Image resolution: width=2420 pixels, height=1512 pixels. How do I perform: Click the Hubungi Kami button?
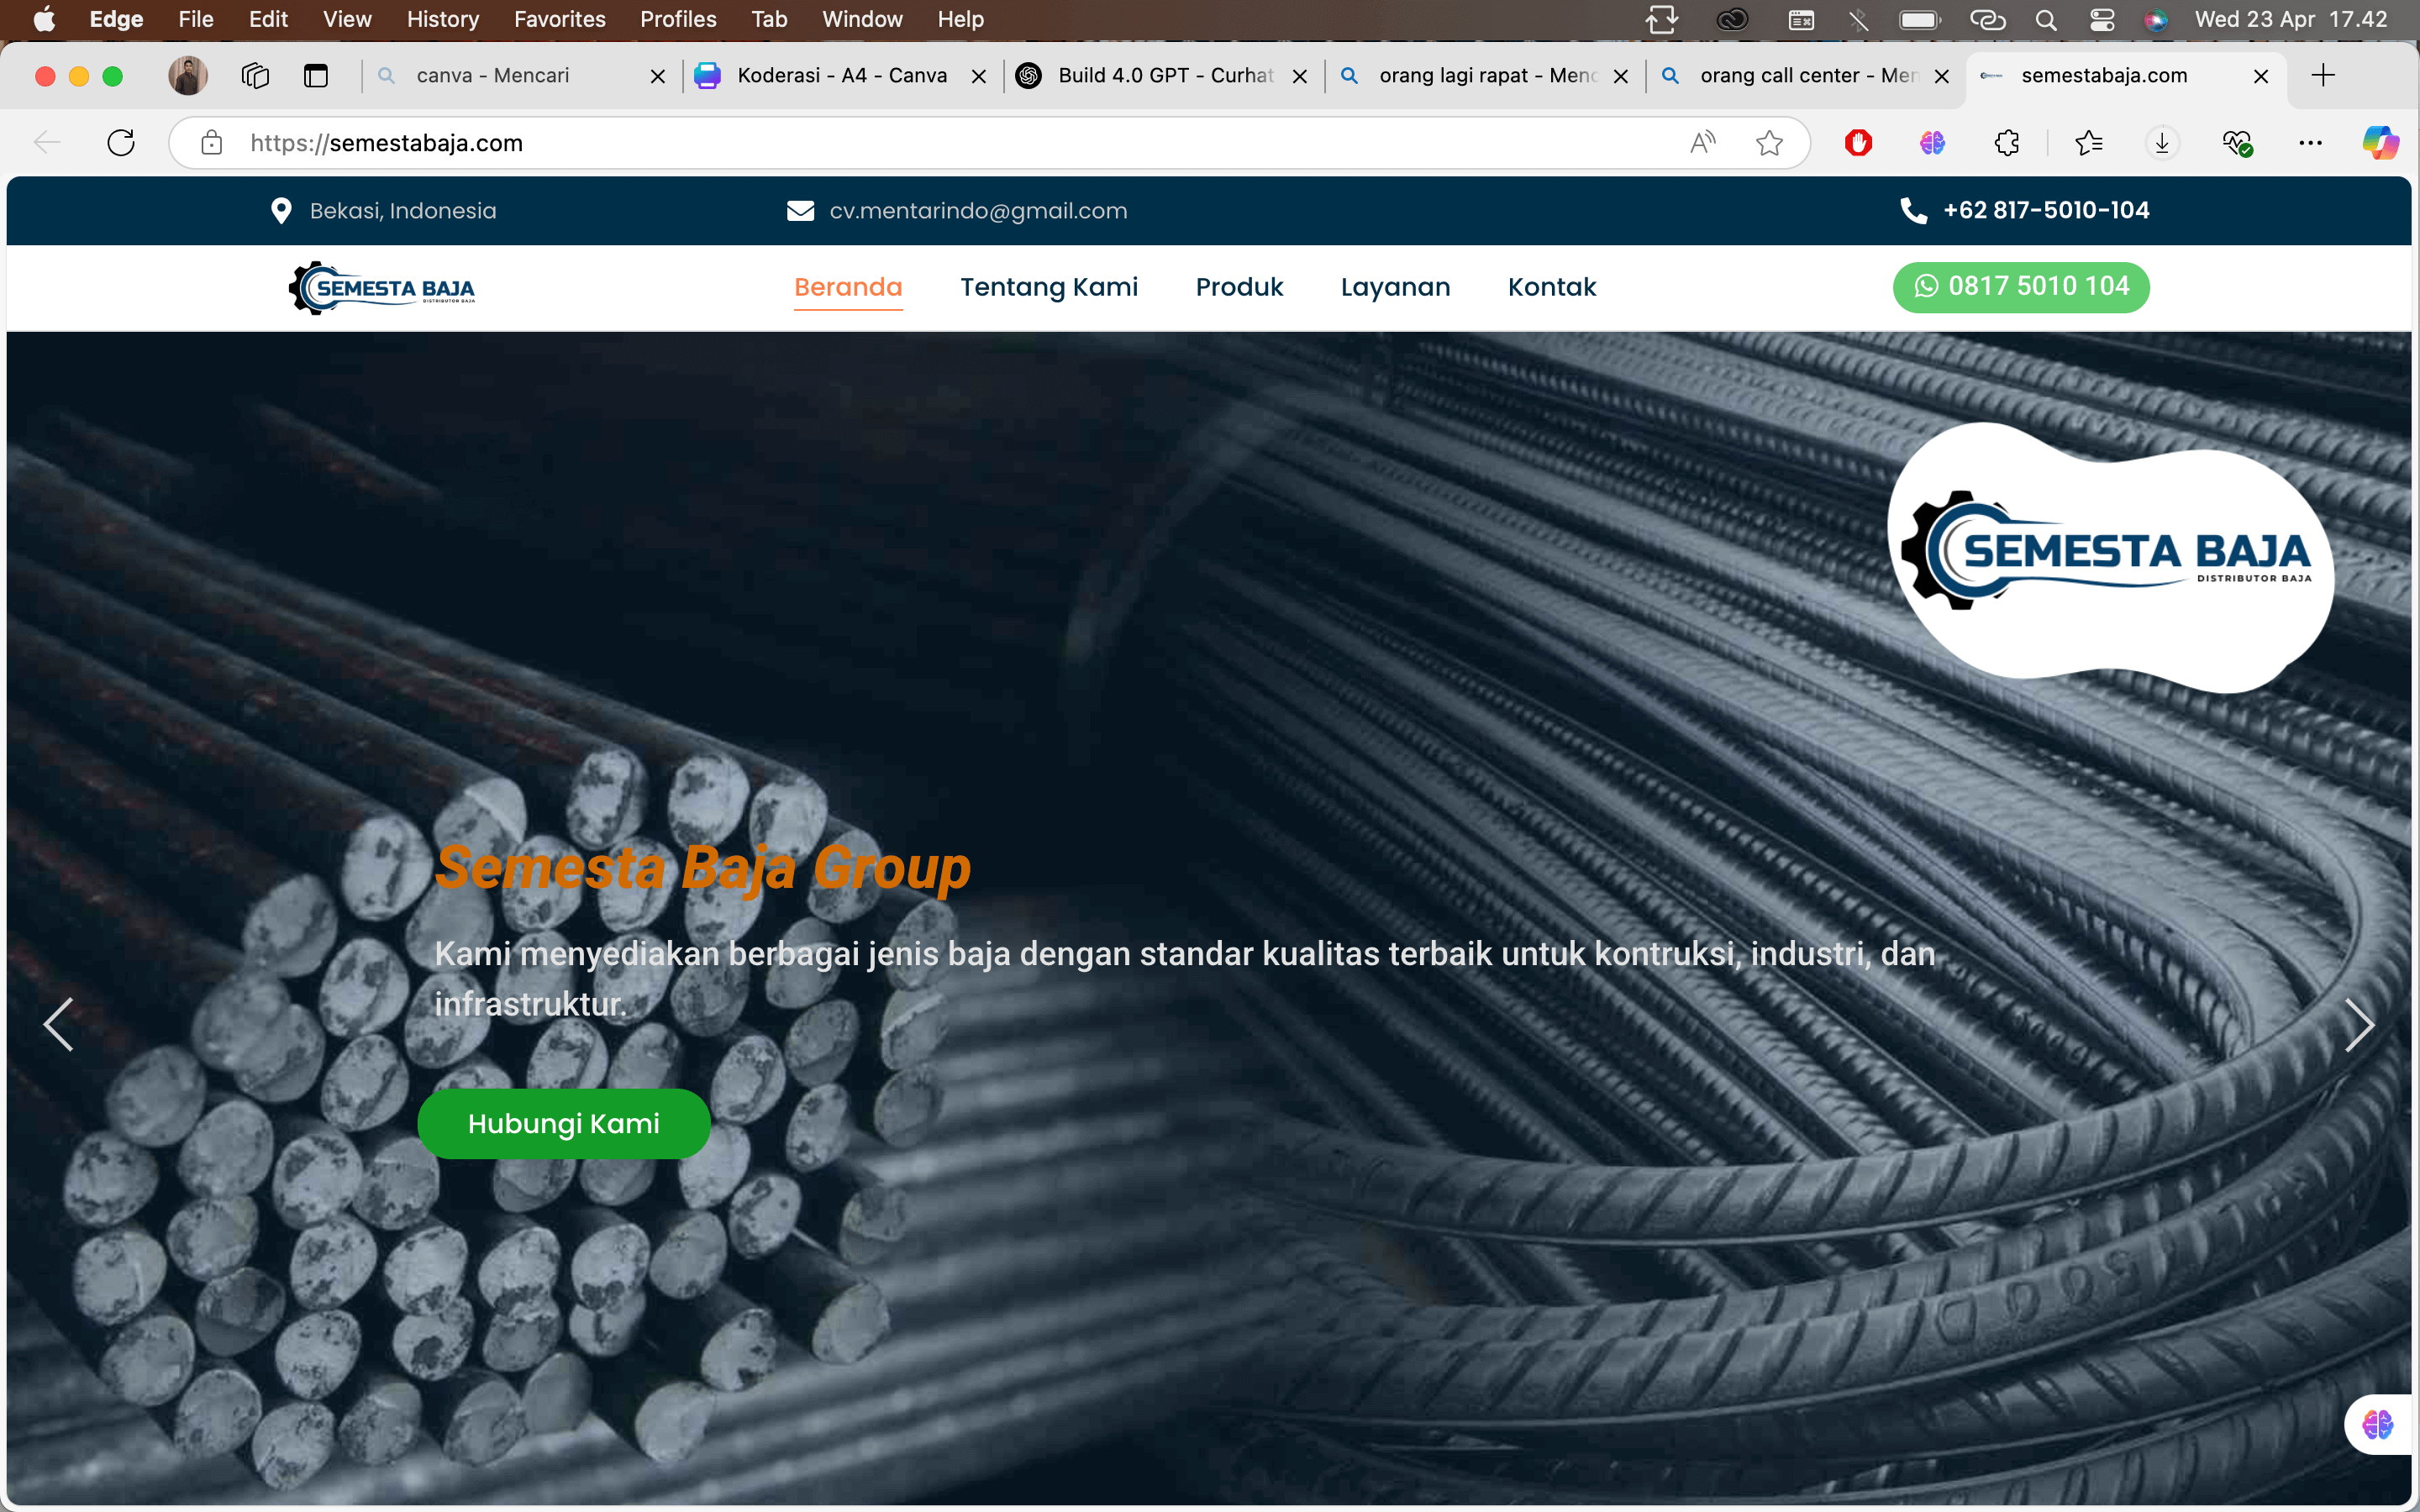click(563, 1123)
